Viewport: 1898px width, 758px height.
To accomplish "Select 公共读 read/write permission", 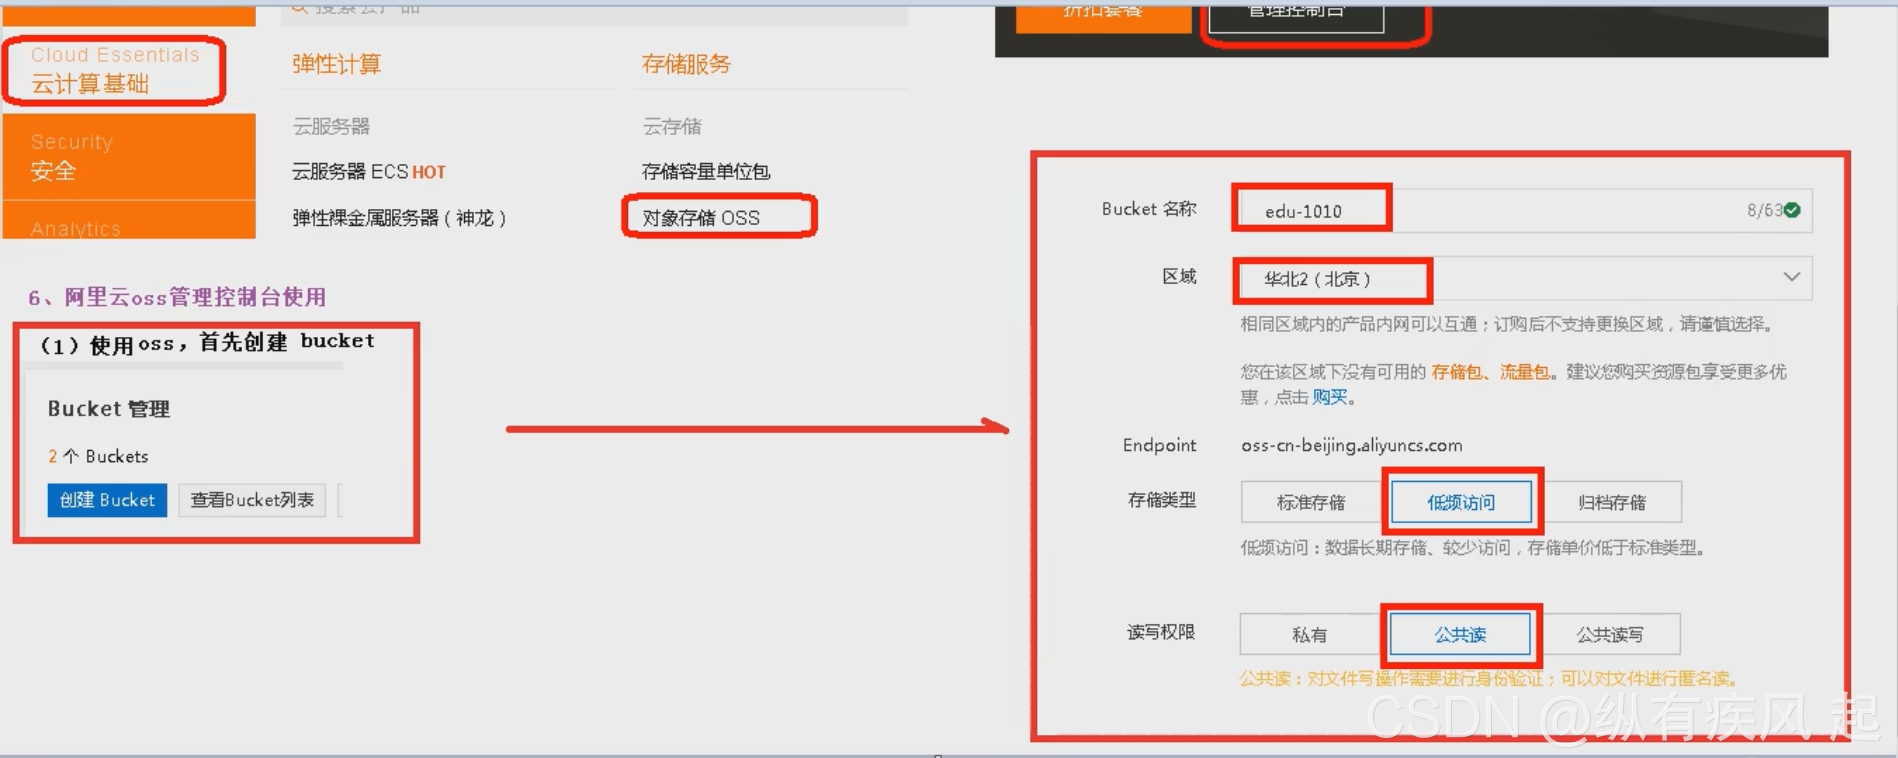I will pyautogui.click(x=1460, y=634).
